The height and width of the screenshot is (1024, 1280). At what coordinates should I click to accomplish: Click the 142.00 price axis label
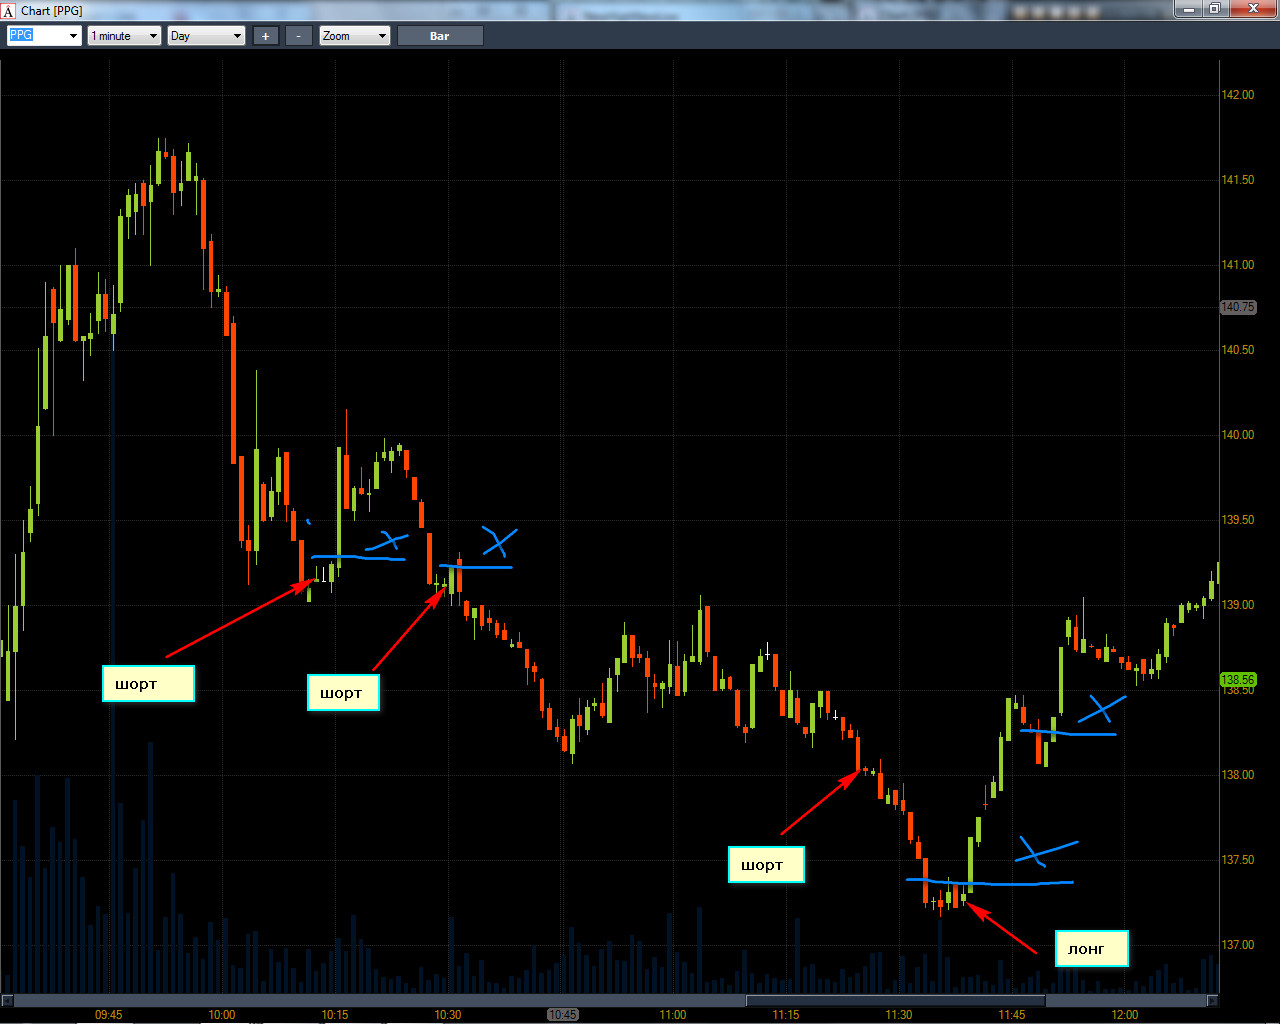point(1238,95)
